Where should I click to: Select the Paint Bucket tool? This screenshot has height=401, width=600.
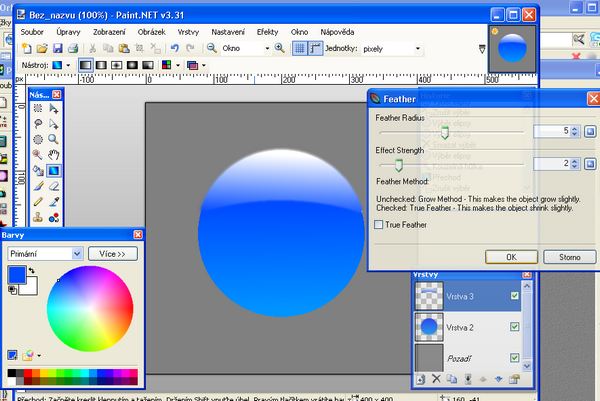point(37,171)
